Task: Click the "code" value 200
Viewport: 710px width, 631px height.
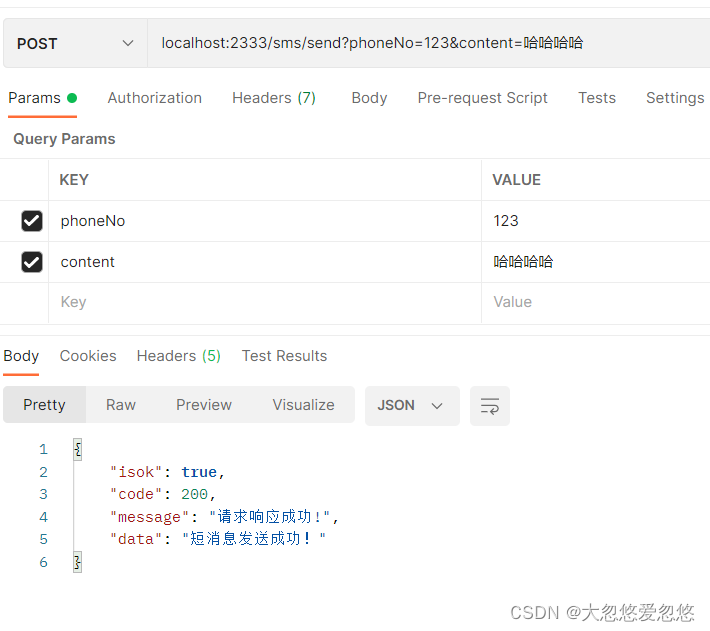Action: (194, 494)
